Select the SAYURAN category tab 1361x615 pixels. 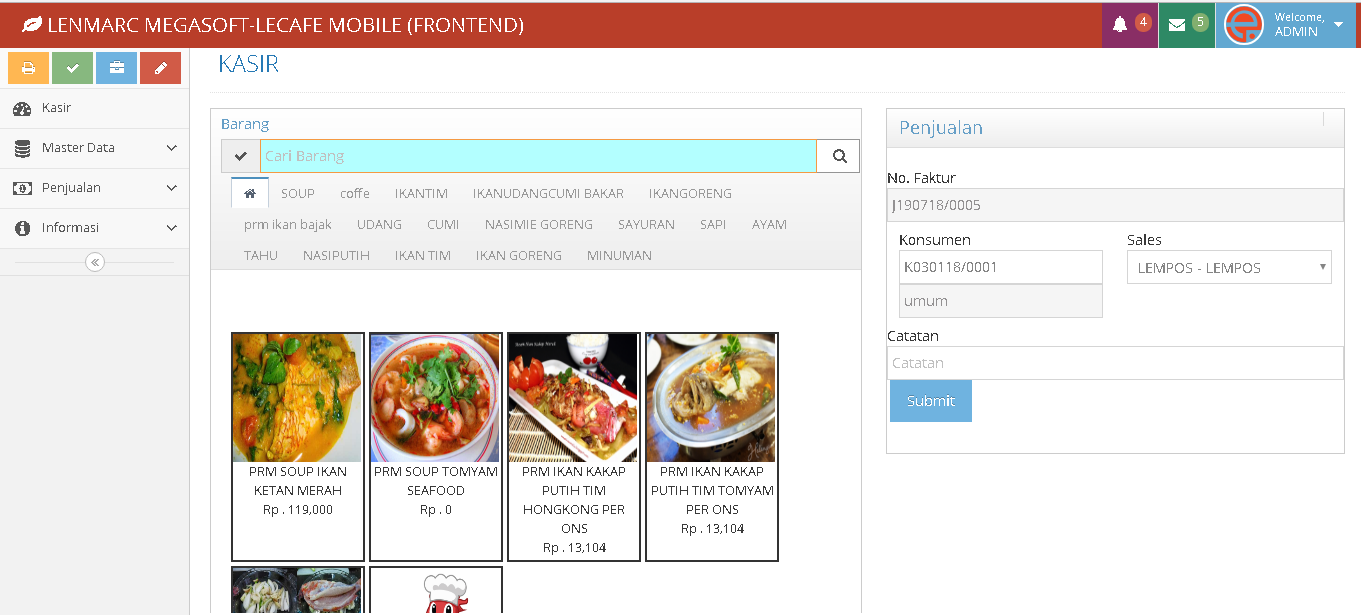pyautogui.click(x=646, y=224)
